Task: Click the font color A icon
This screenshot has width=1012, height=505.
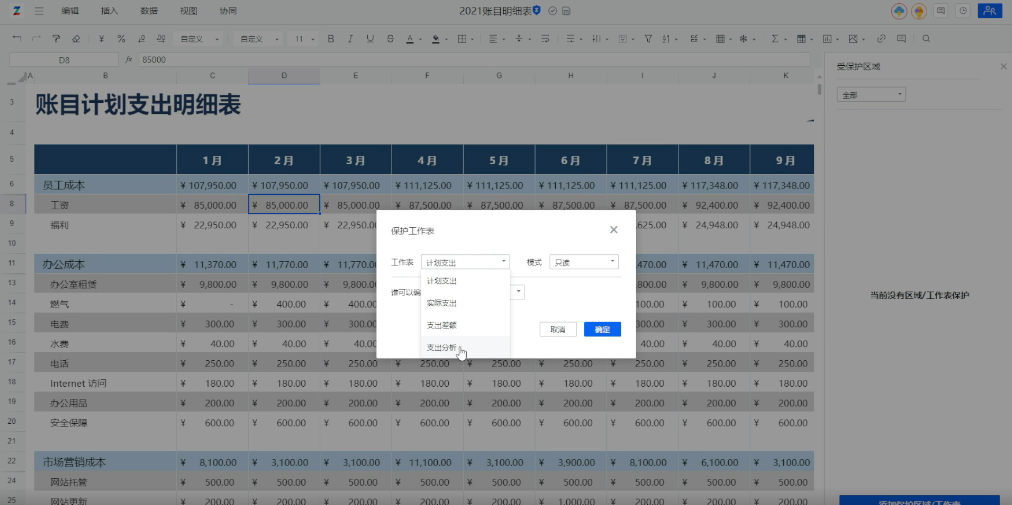Action: click(x=410, y=39)
